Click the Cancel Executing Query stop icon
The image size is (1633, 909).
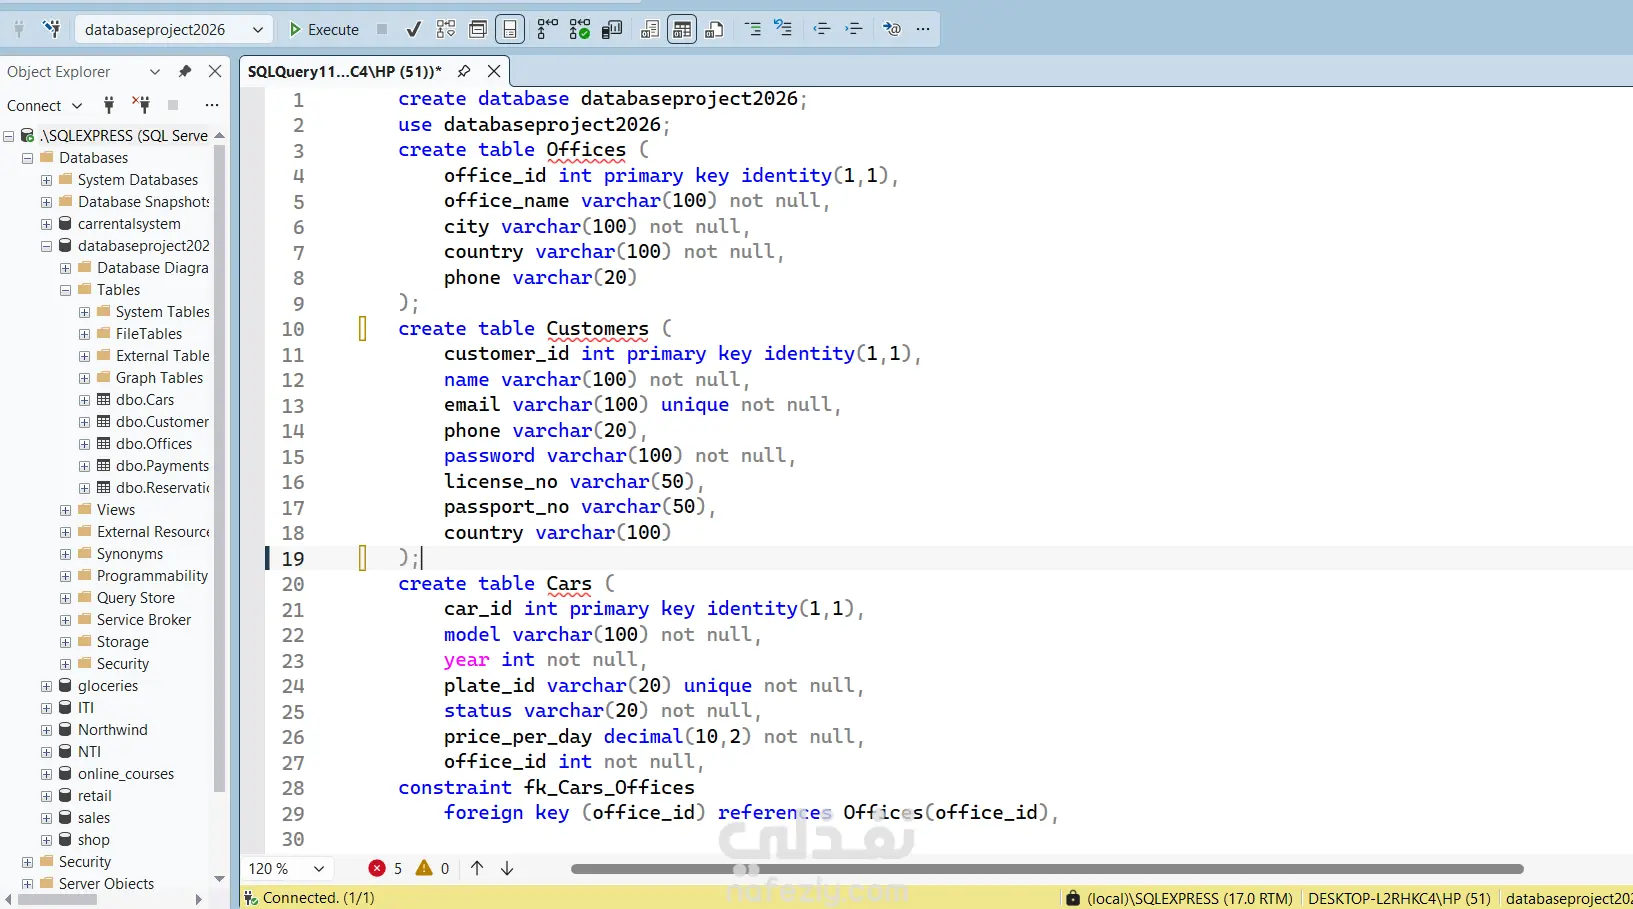coord(382,29)
